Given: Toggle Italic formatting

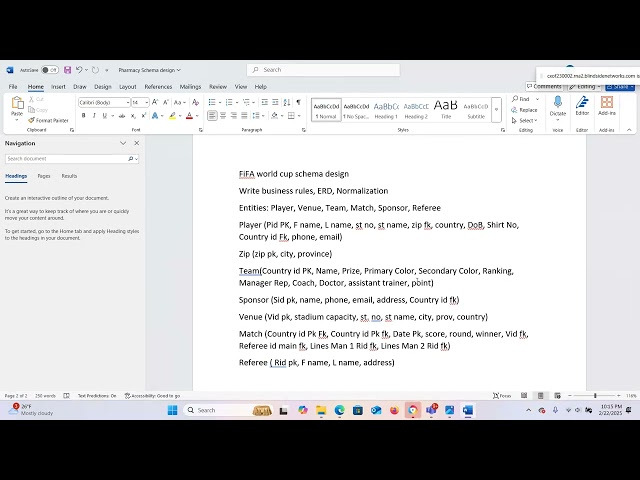Looking at the screenshot, I should click(x=94, y=116).
